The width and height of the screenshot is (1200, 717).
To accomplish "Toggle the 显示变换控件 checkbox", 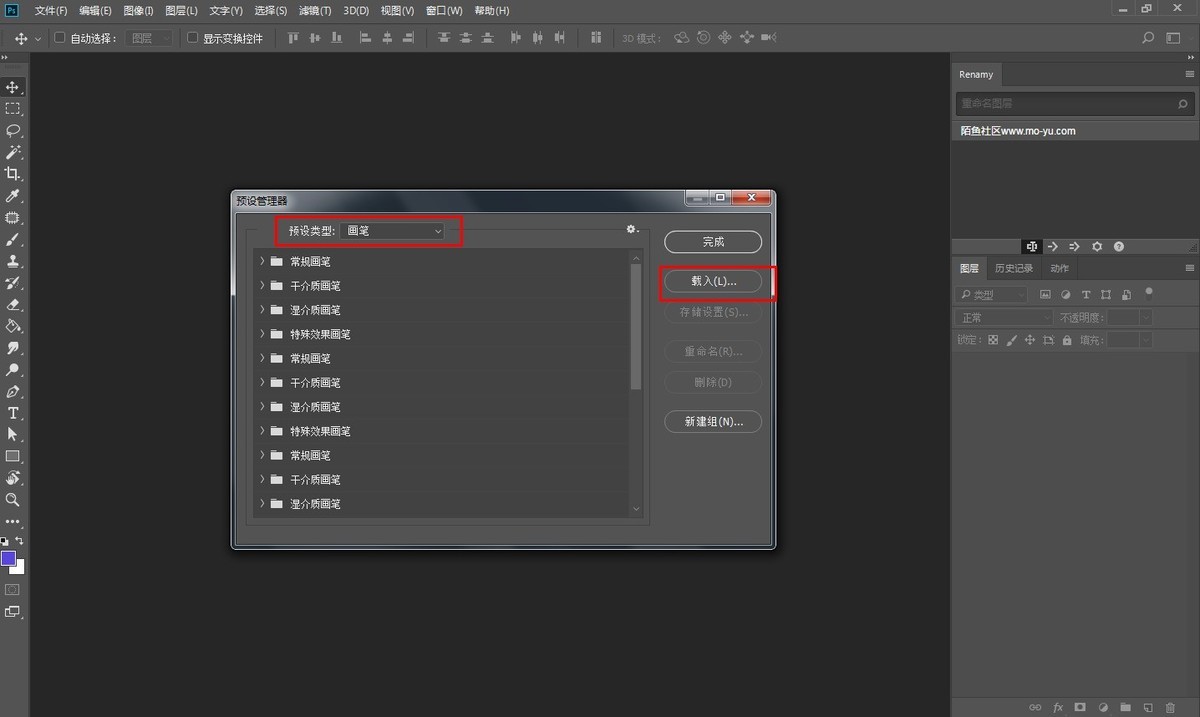I will pyautogui.click(x=193, y=38).
